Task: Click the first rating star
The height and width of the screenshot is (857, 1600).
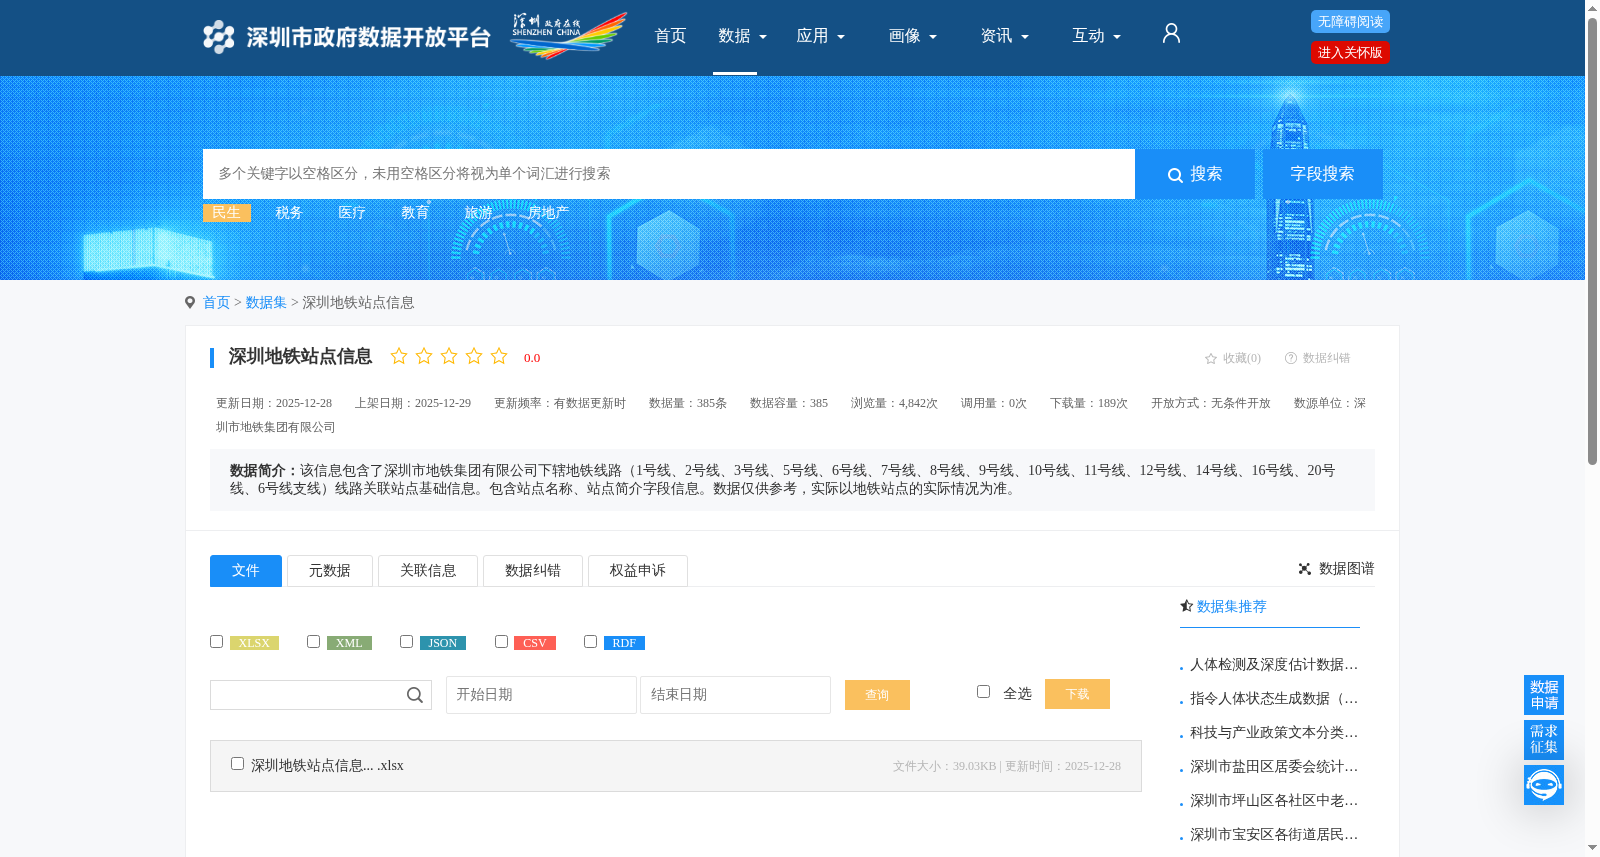Action: (x=399, y=356)
